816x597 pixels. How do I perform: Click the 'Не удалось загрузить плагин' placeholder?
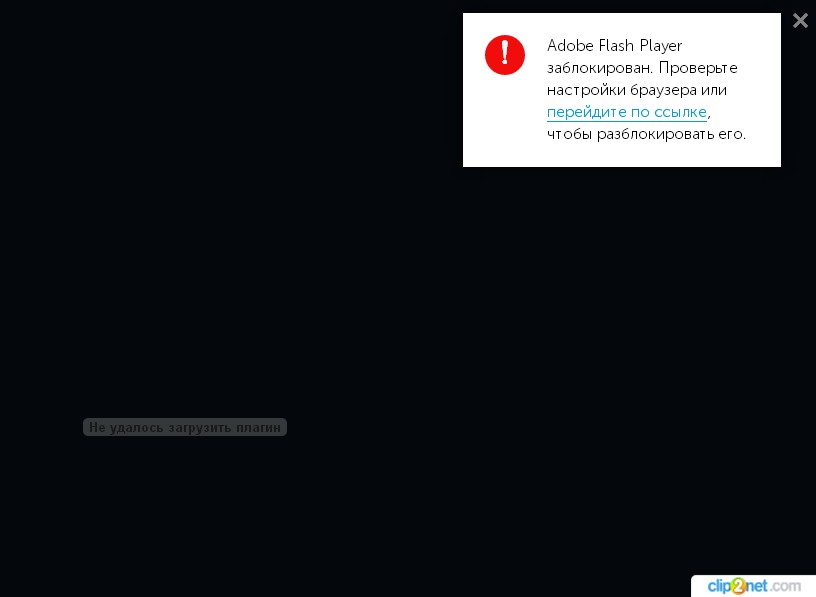click(185, 427)
